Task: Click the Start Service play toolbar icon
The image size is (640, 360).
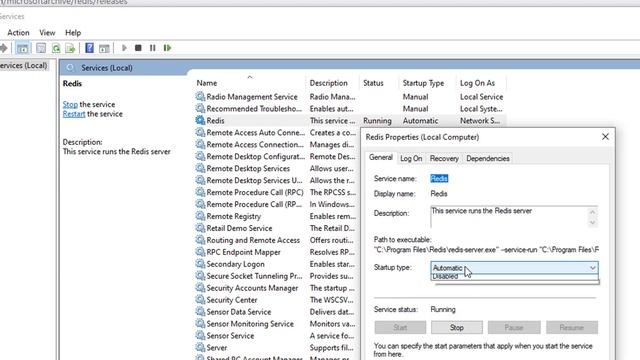Action: [x=124, y=48]
